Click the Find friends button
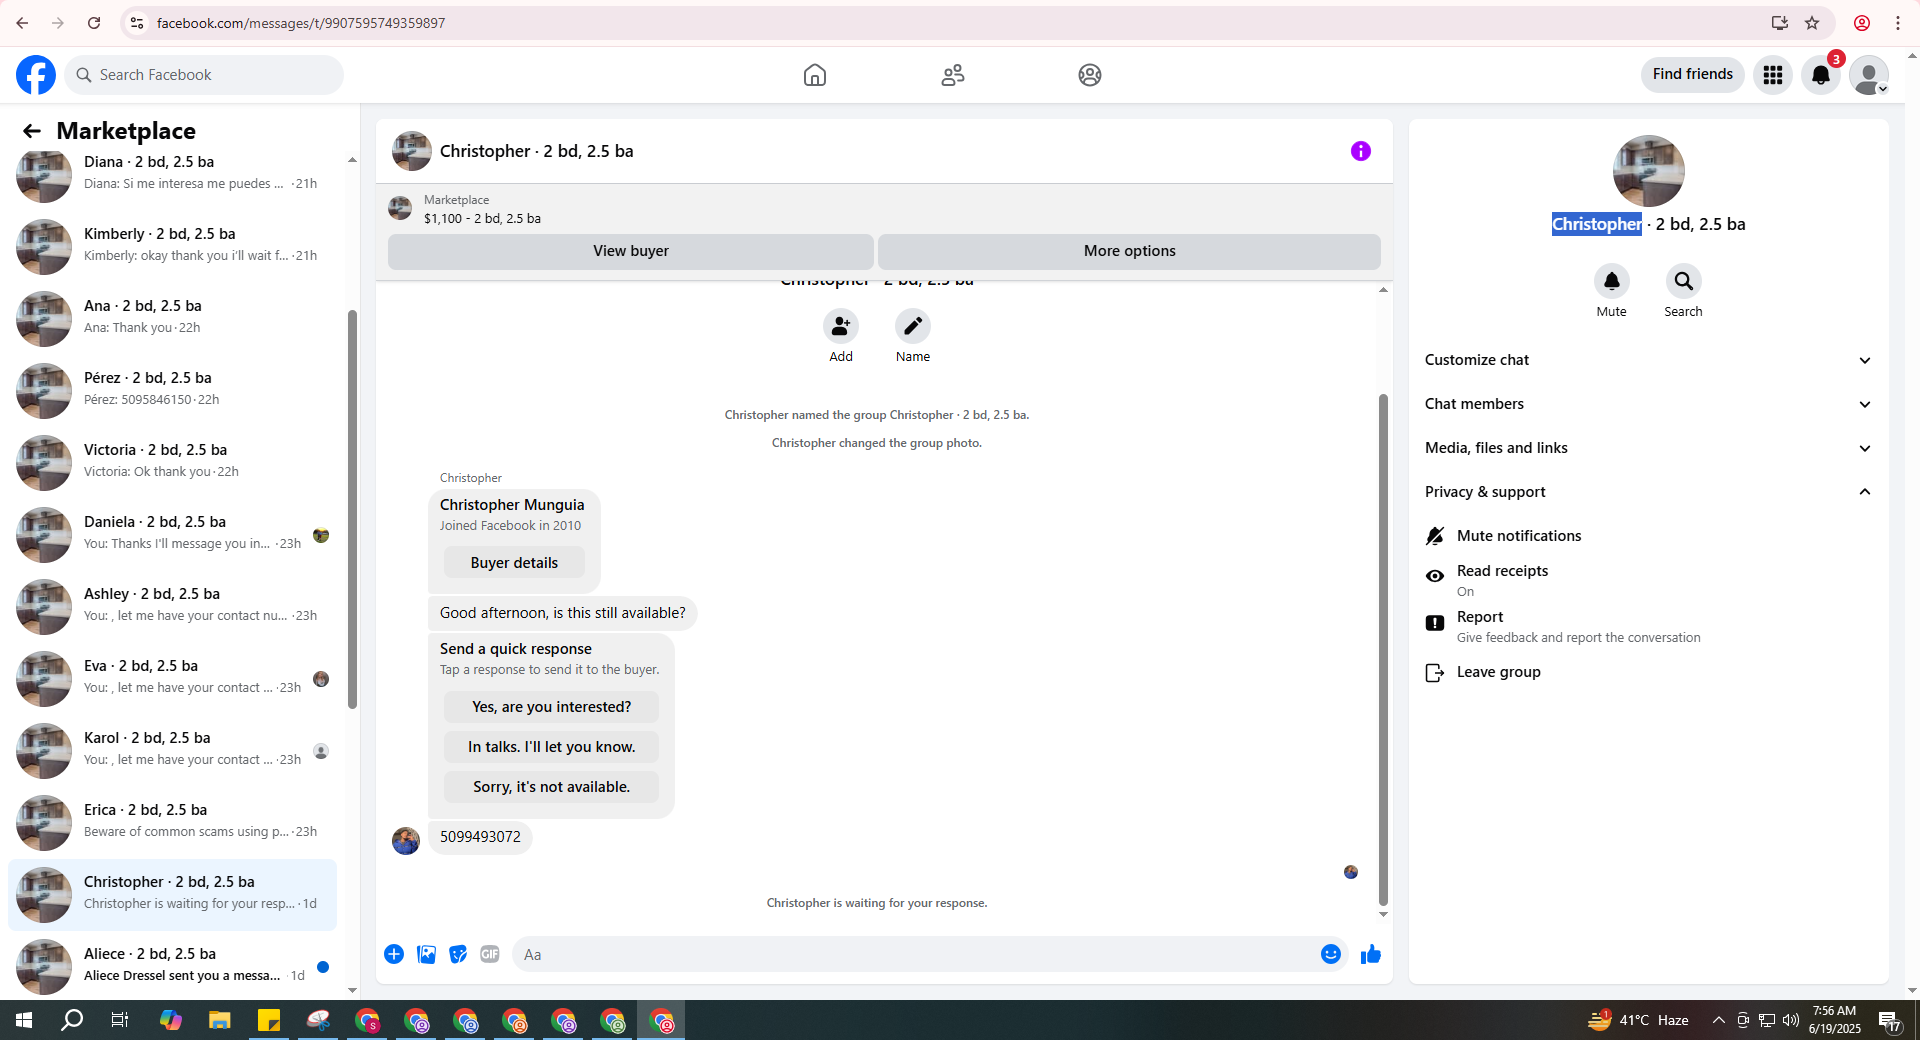The width and height of the screenshot is (1920, 1040). (x=1693, y=75)
